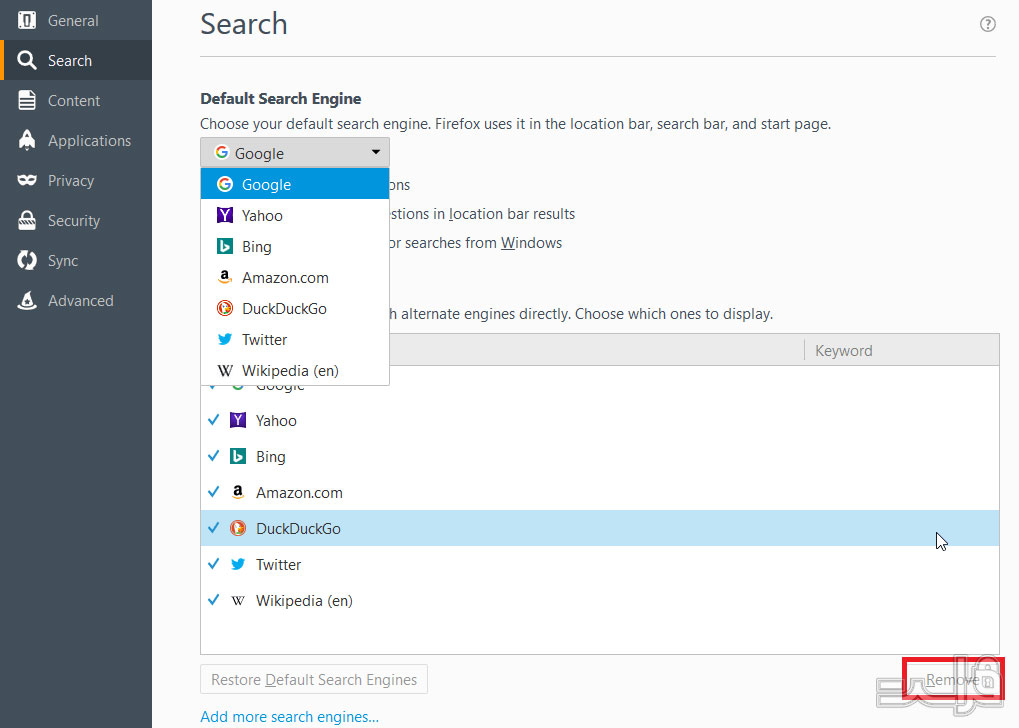Switch to the Advanced settings tab
The width and height of the screenshot is (1019, 728).
76,300
